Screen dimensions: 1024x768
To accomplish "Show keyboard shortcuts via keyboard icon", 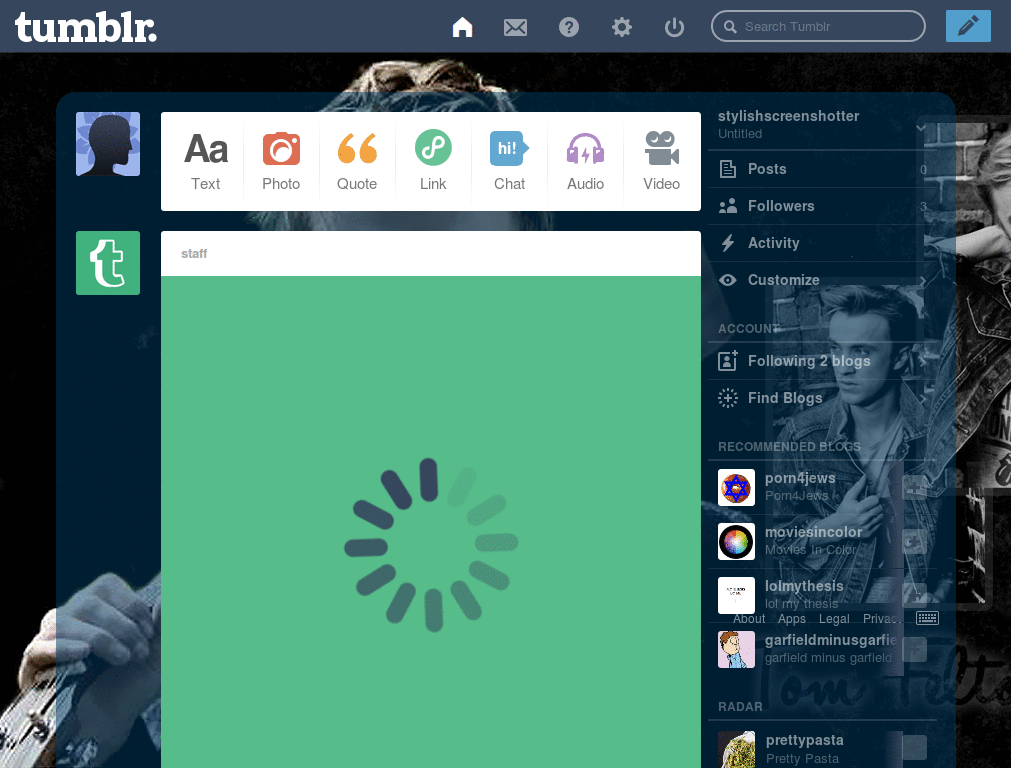I will coord(926,618).
